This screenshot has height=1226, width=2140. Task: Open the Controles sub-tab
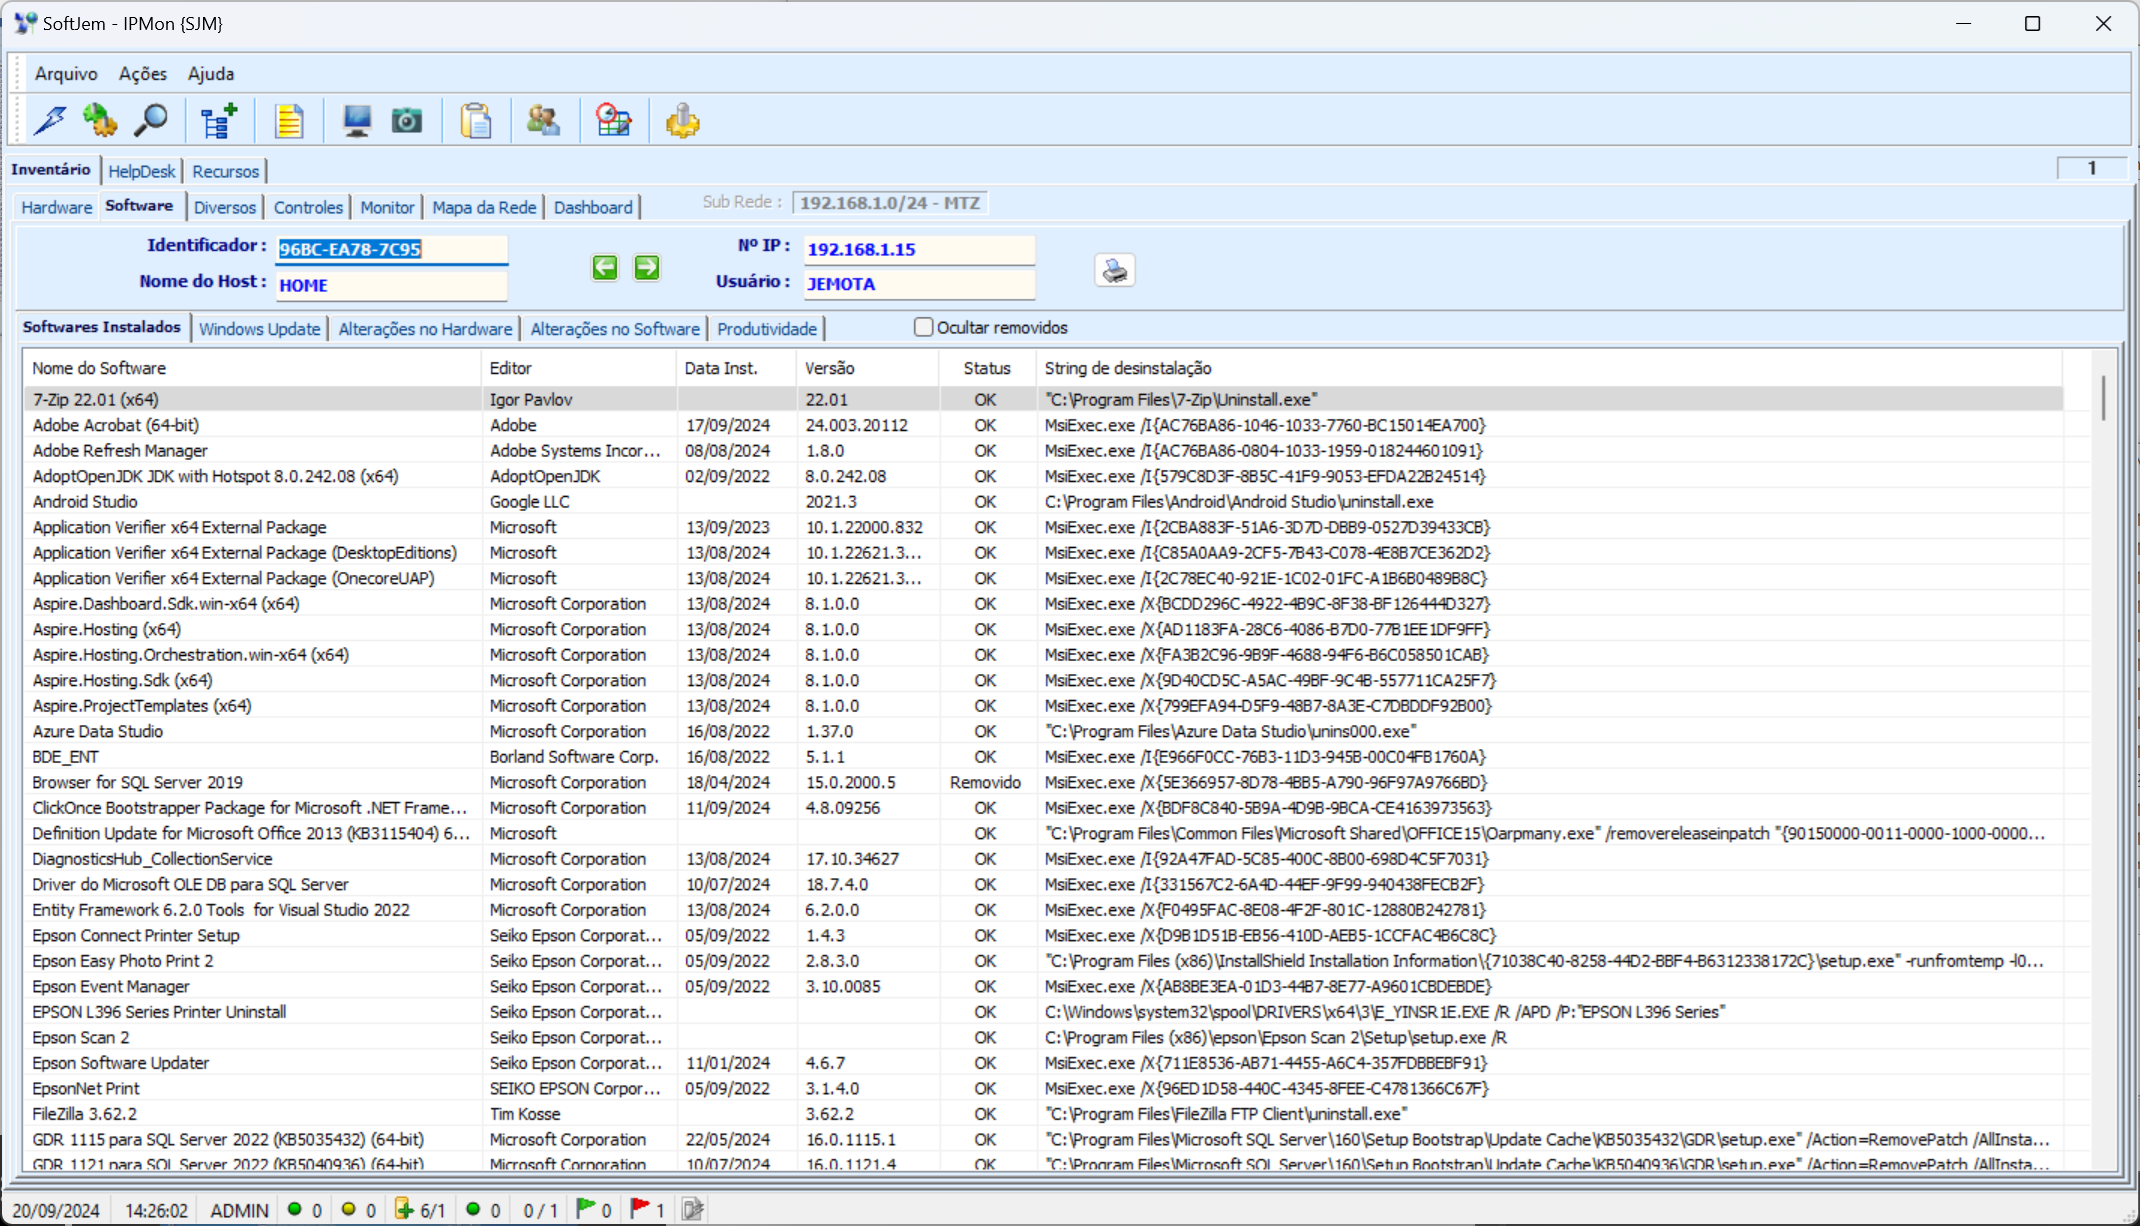coord(308,207)
